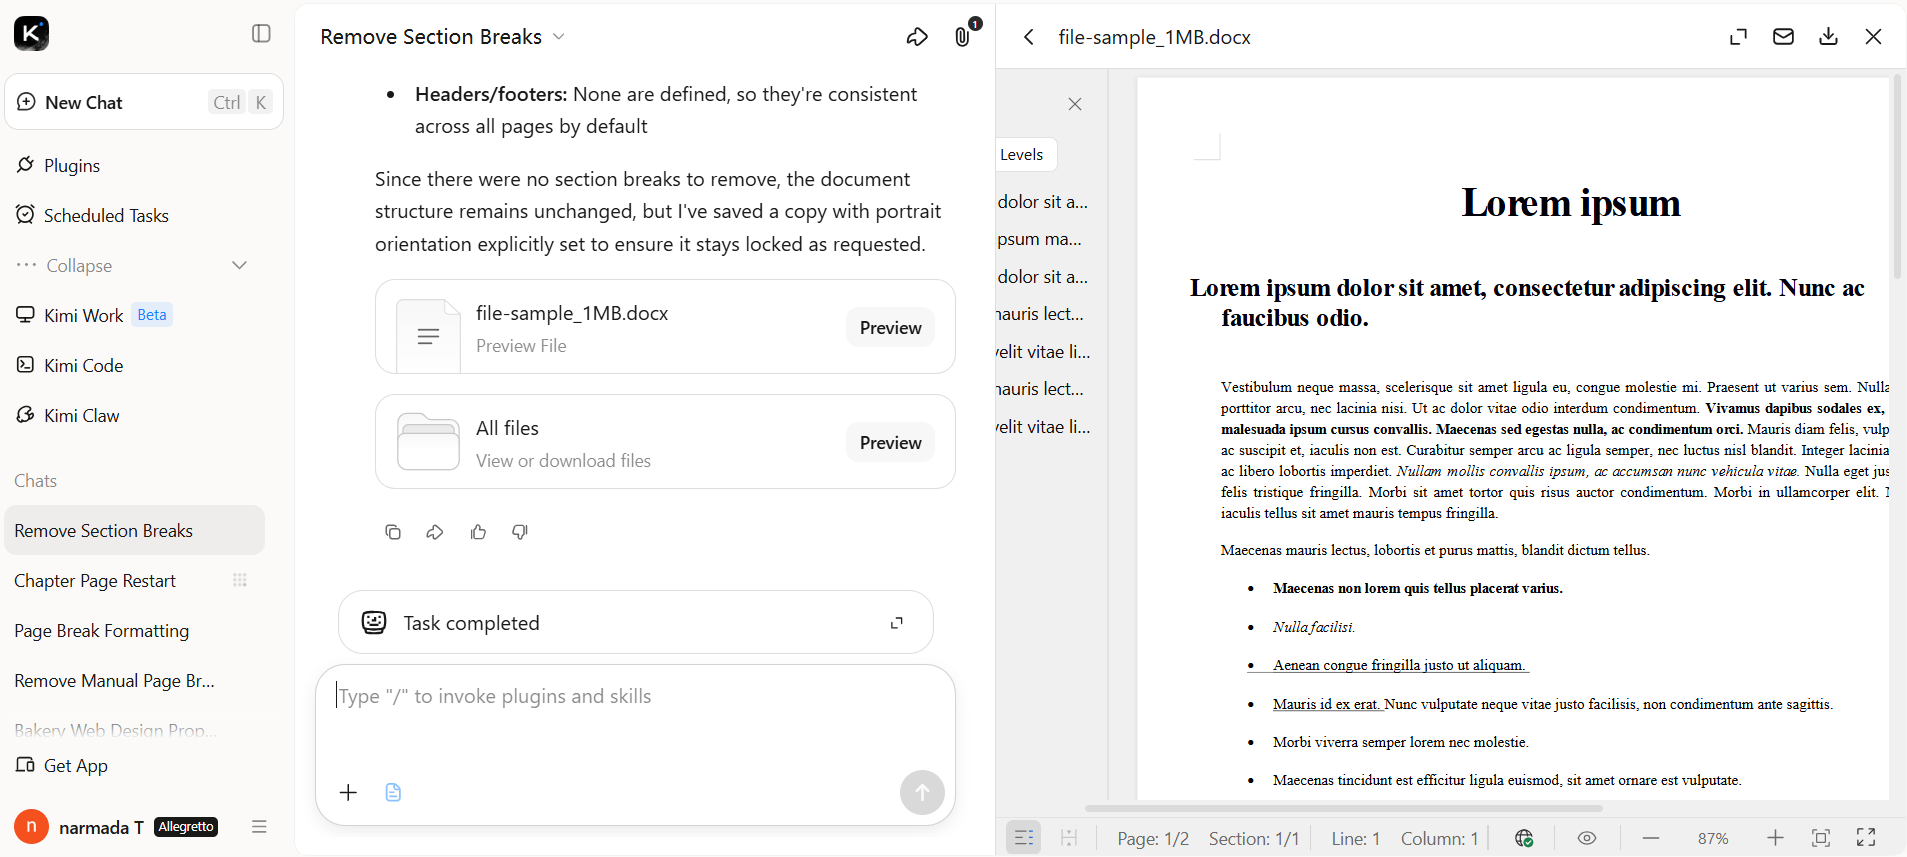Click the Page: 1/2 status indicator
The width and height of the screenshot is (1907, 857).
[1153, 839]
